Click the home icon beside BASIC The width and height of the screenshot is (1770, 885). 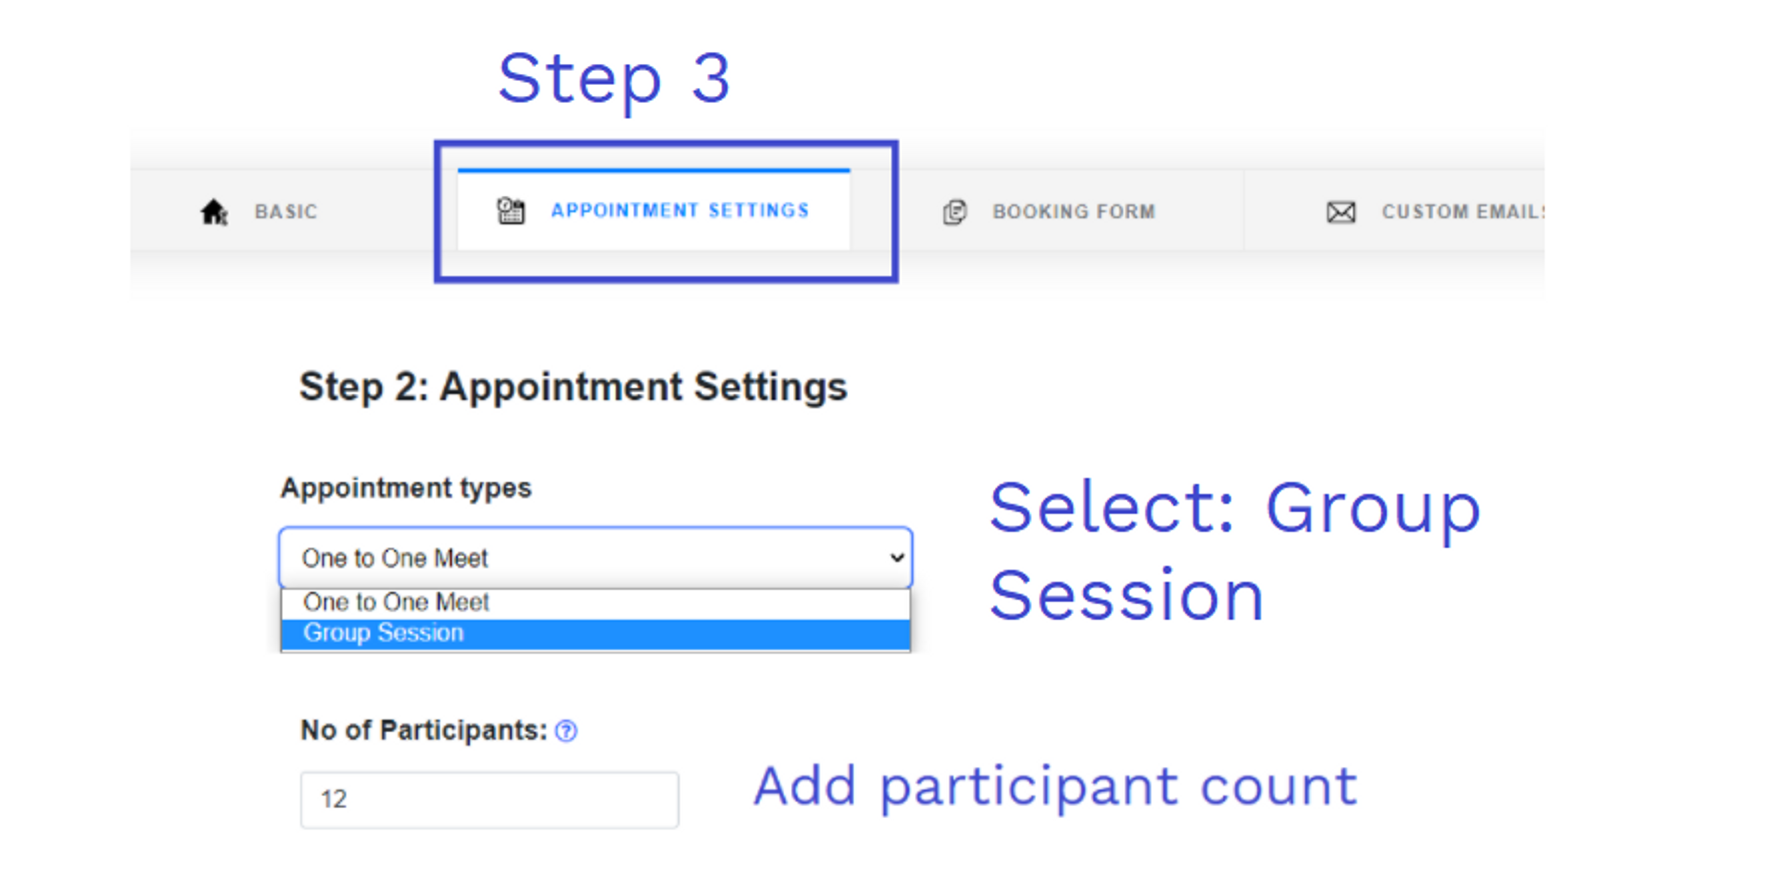(x=214, y=212)
